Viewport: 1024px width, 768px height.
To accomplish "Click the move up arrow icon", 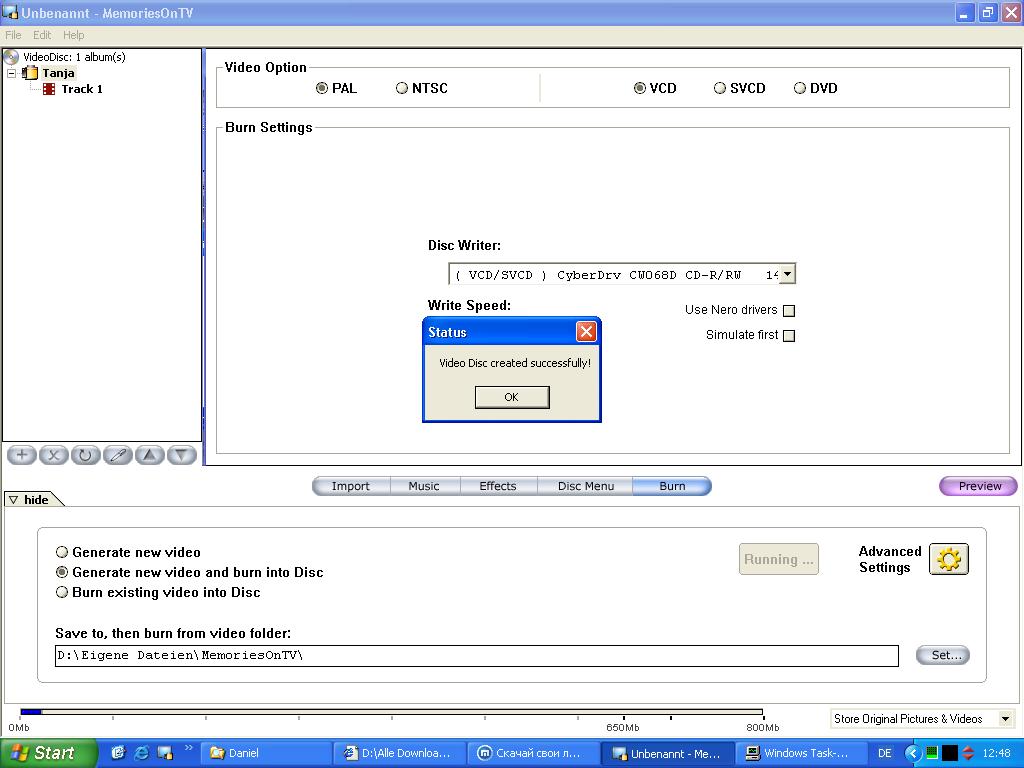I will [x=150, y=455].
